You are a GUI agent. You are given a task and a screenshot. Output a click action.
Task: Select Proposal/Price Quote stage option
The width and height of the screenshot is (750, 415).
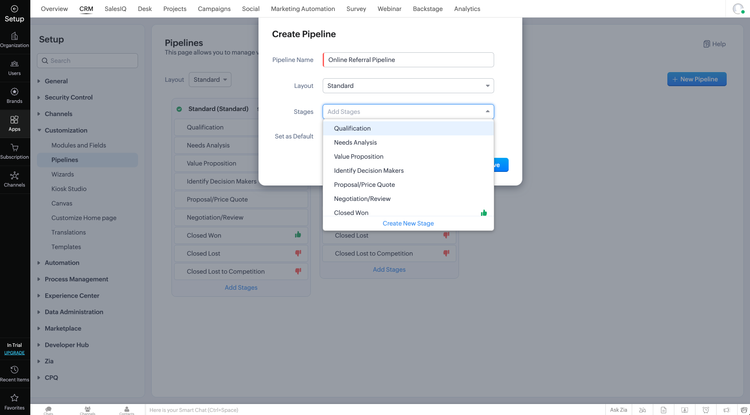[408, 185]
